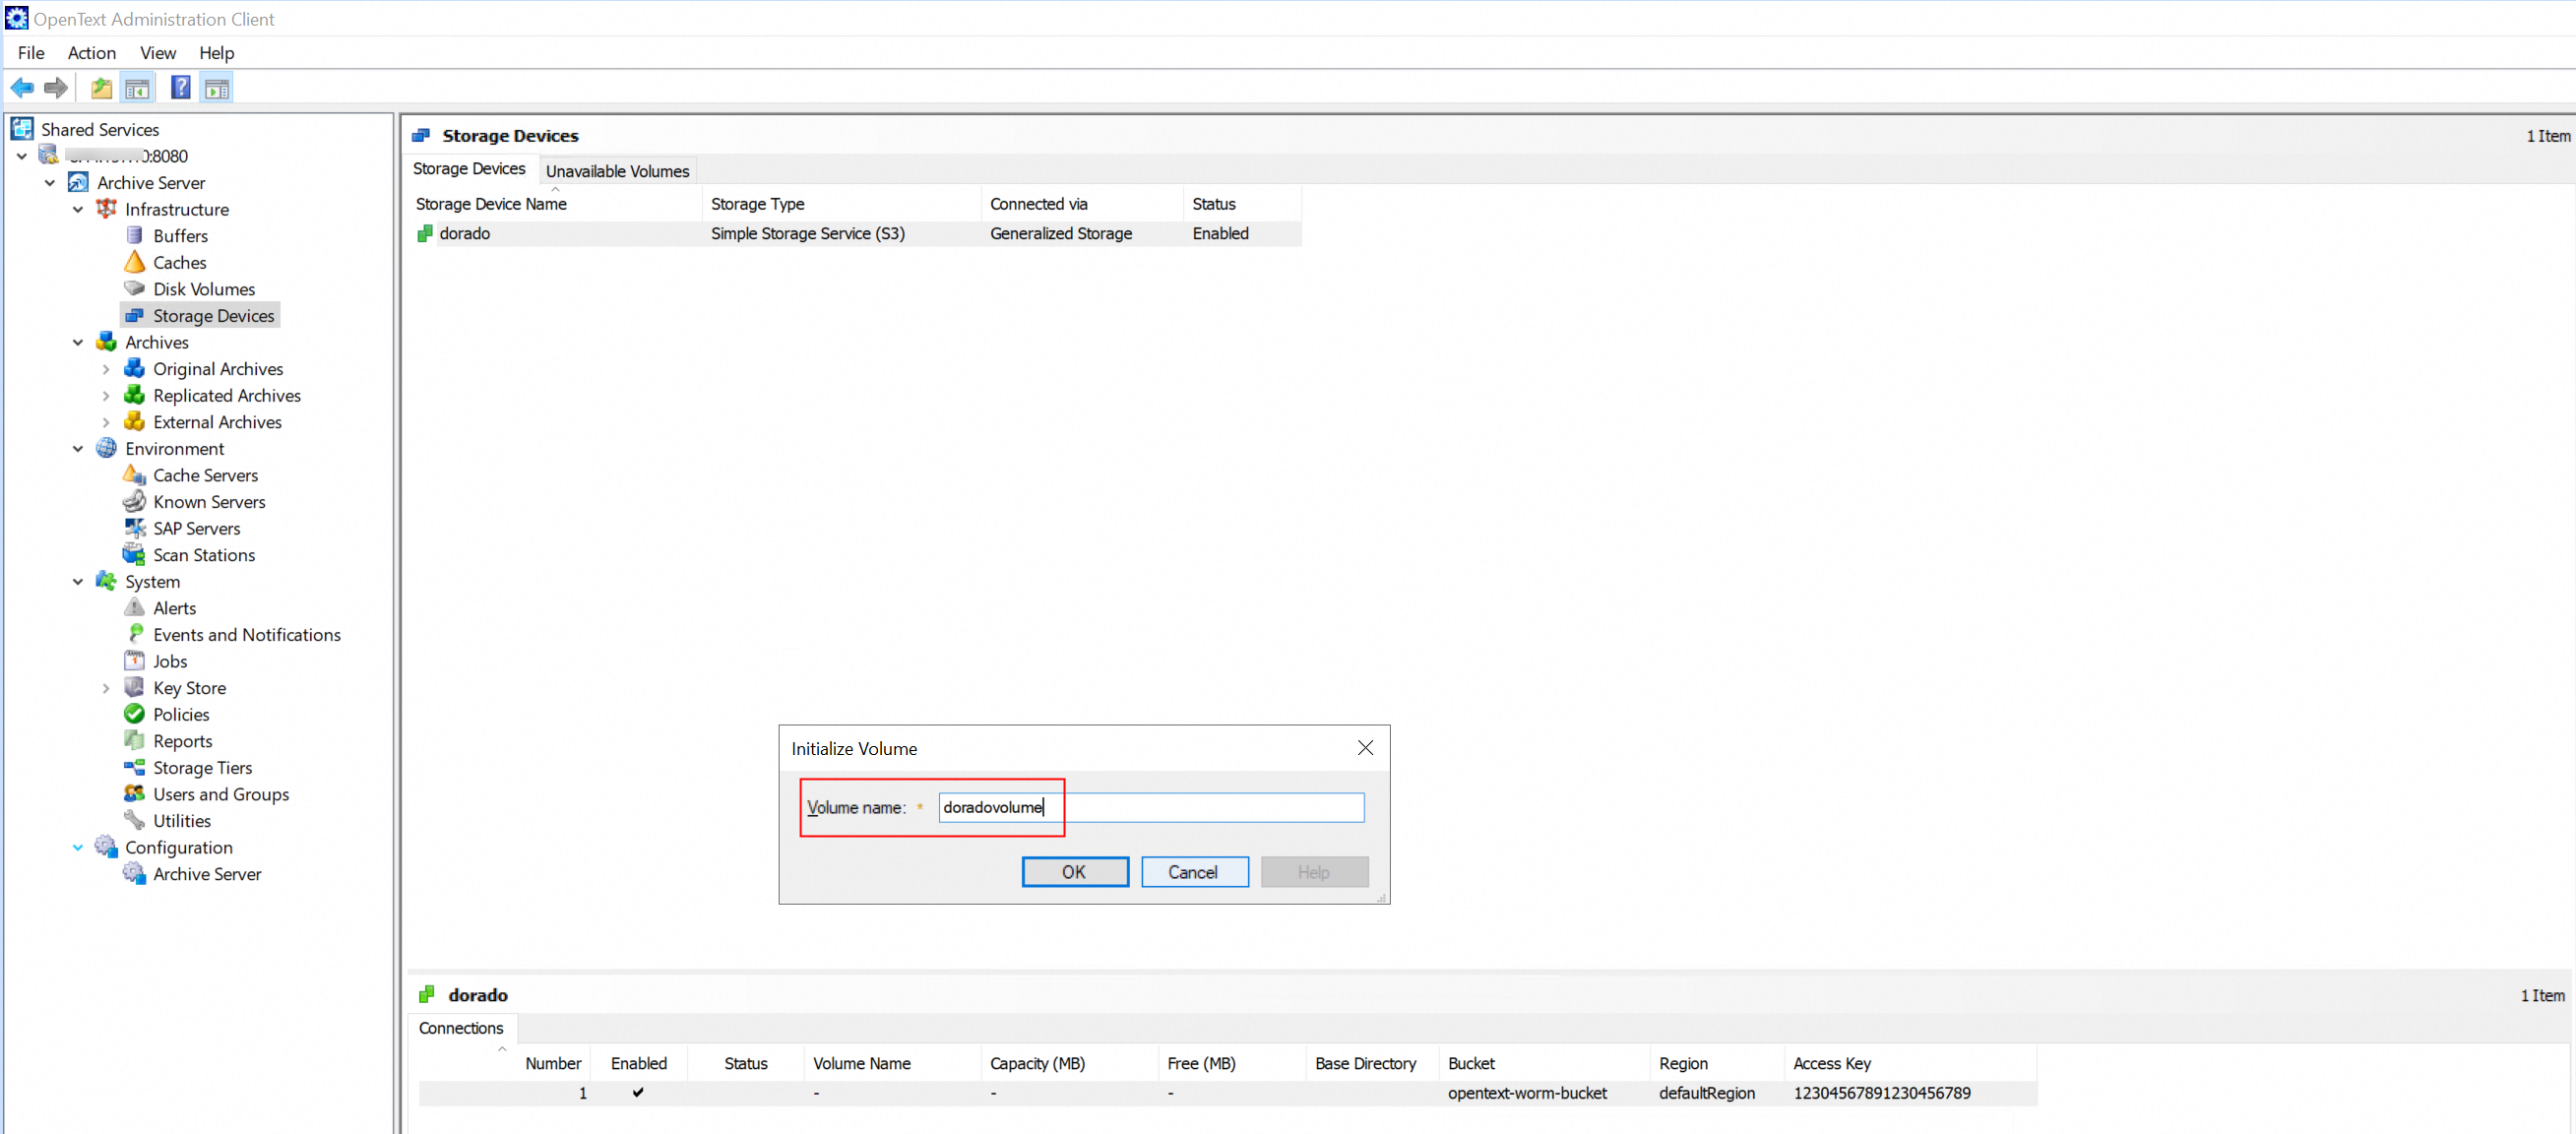Click the blue question-mark Help toolbar icon

pyautogui.click(x=181, y=88)
